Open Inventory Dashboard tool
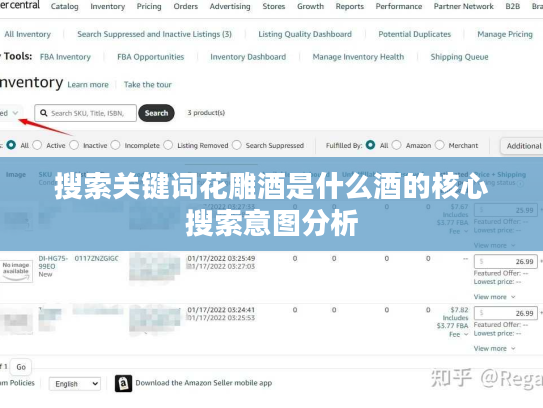This screenshot has width=543, height=408. coord(248,57)
